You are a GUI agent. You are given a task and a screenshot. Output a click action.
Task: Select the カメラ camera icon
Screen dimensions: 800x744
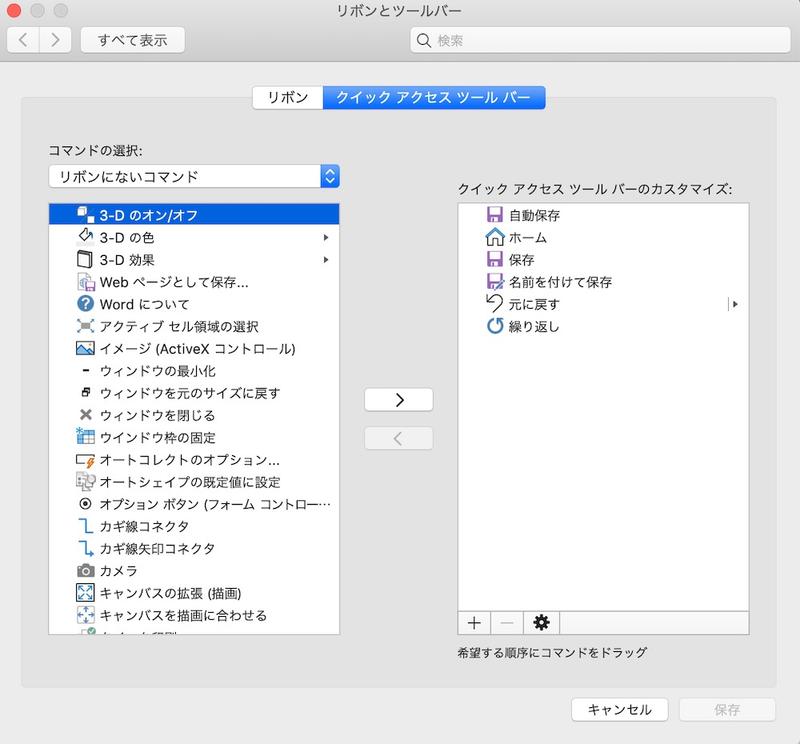85,570
